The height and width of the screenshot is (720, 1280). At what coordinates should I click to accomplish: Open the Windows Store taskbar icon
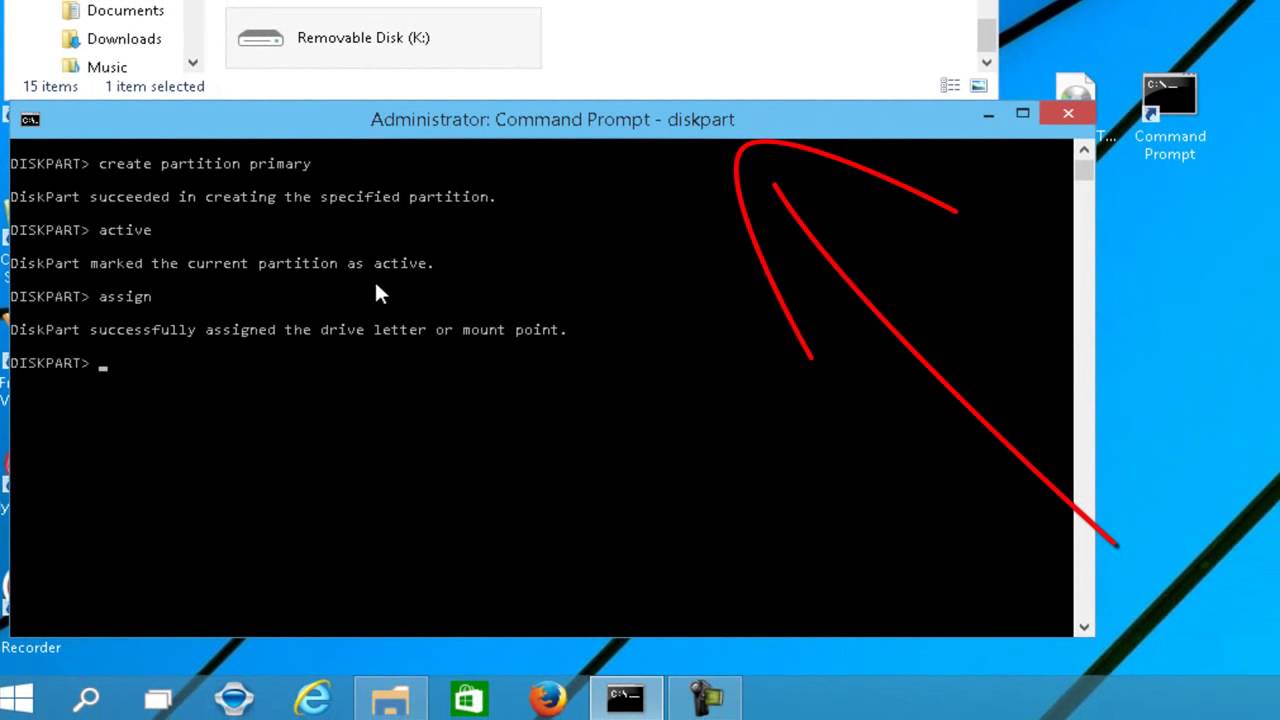tap(469, 697)
